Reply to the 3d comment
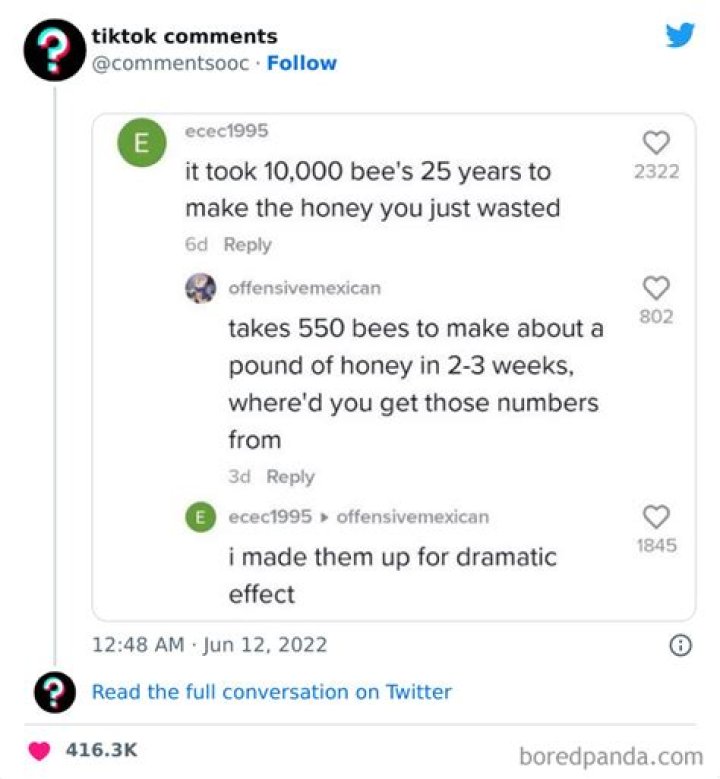This screenshot has height=779, width=720. [x=291, y=476]
